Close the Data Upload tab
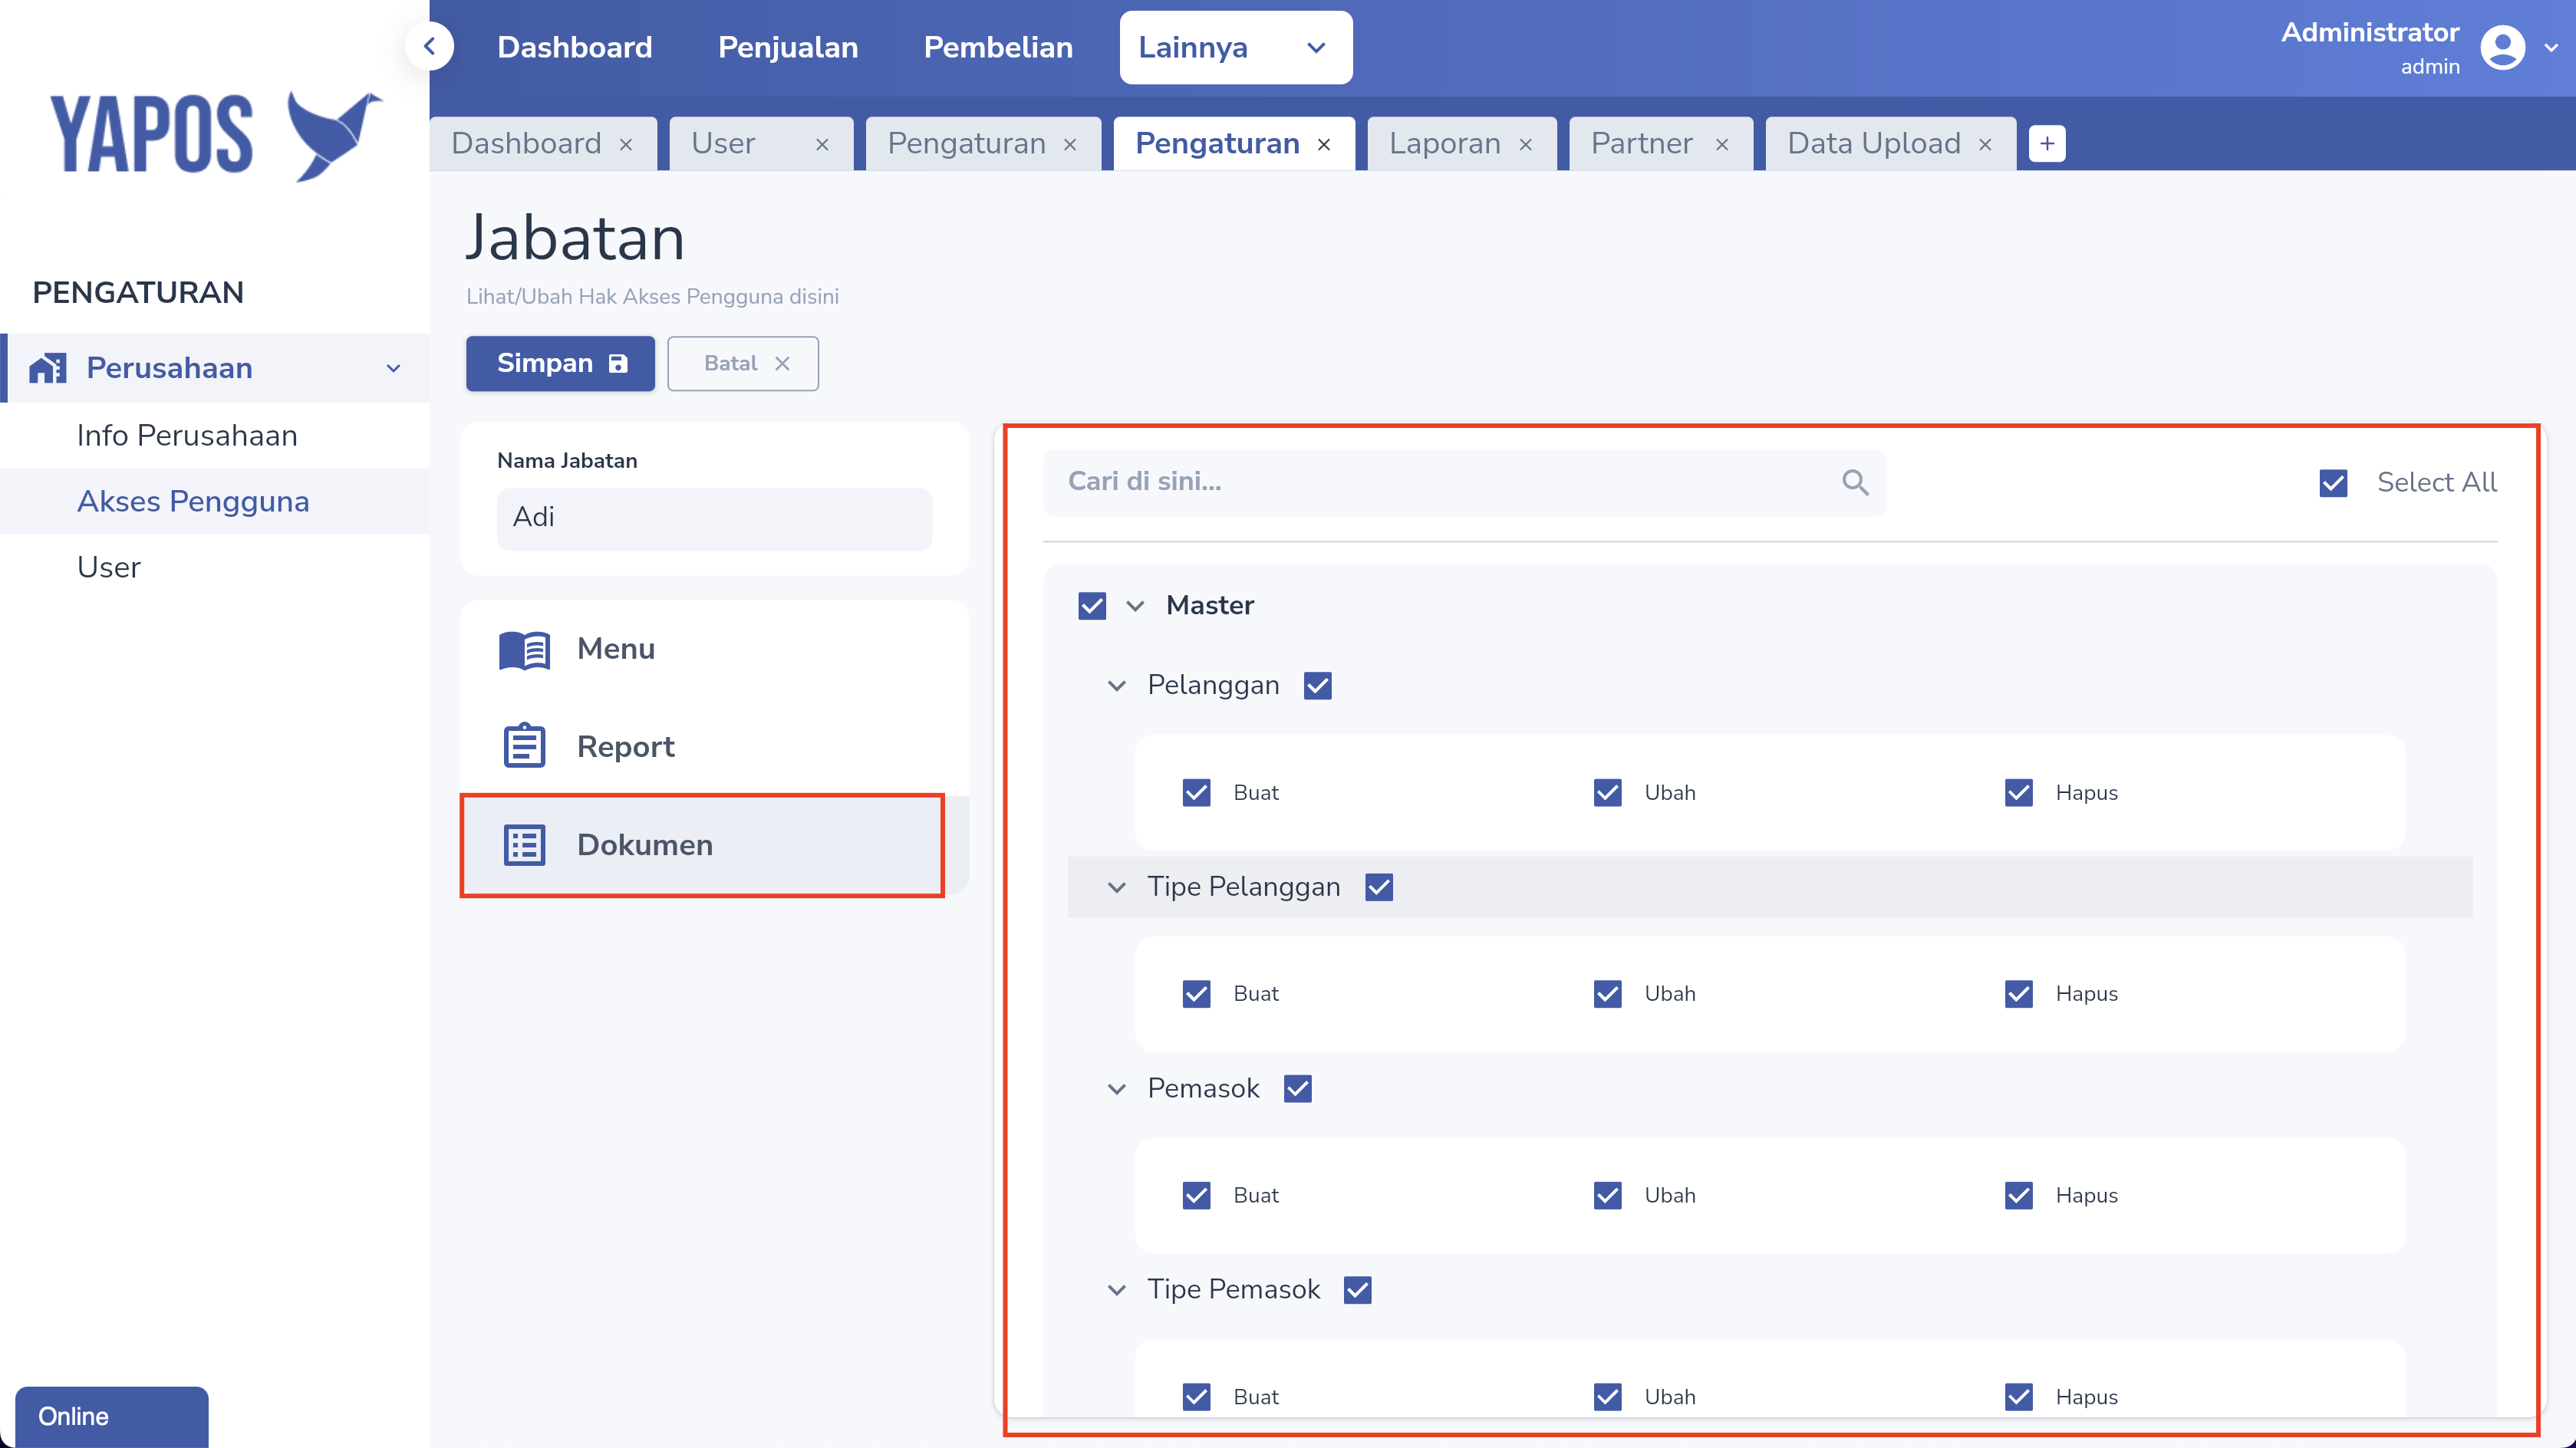Viewport: 2576px width, 1448px height. pos(1985,145)
